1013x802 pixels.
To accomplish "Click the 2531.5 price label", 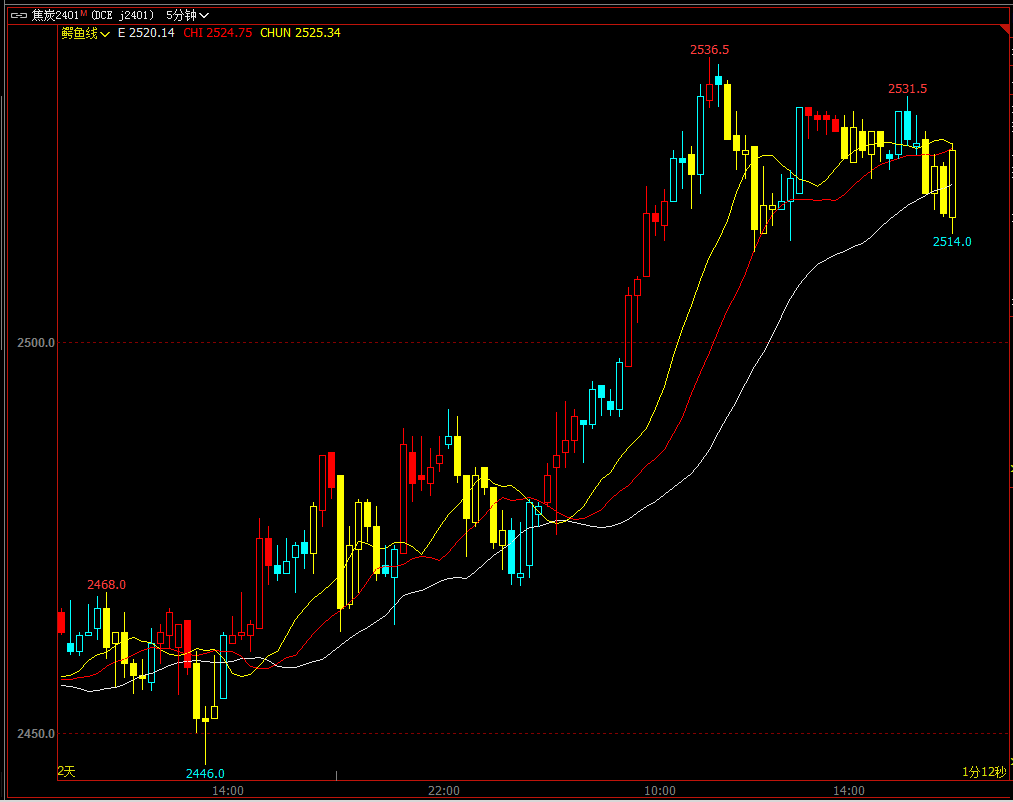I will pyautogui.click(x=907, y=89).
